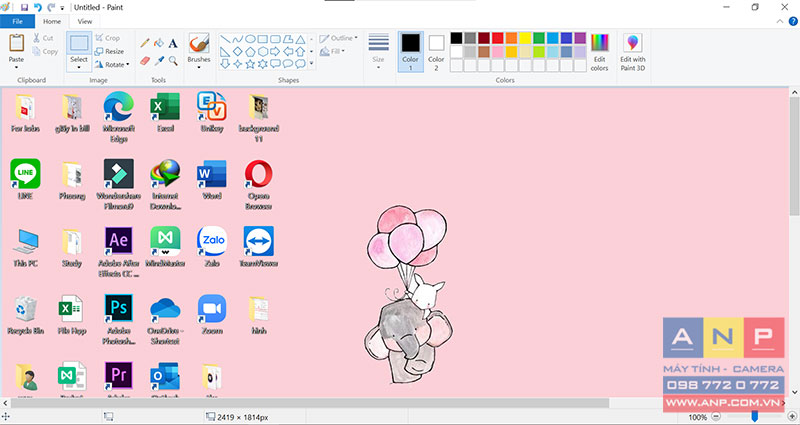Click the Crop button
800x425 pixels.
tap(107, 38)
